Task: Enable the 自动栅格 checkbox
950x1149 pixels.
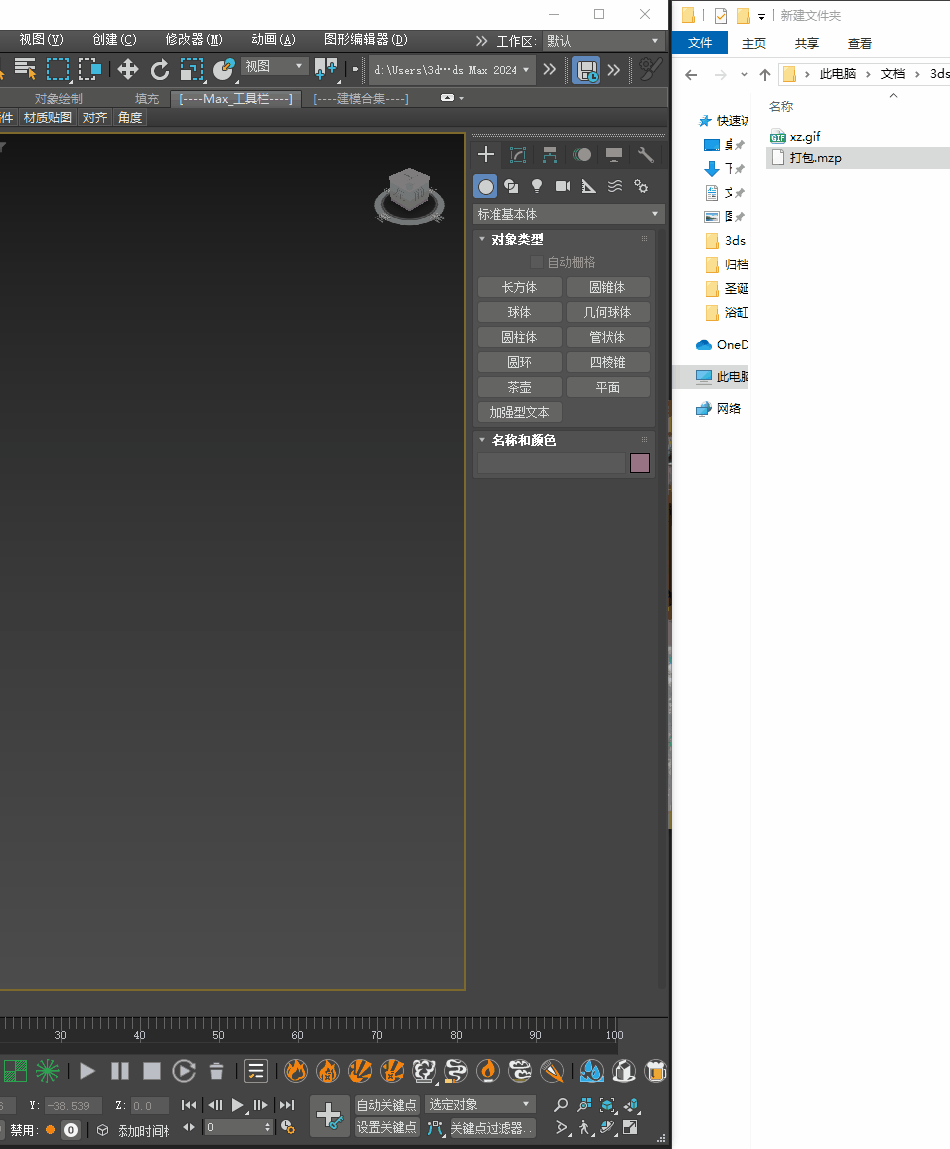Action: coord(537,262)
